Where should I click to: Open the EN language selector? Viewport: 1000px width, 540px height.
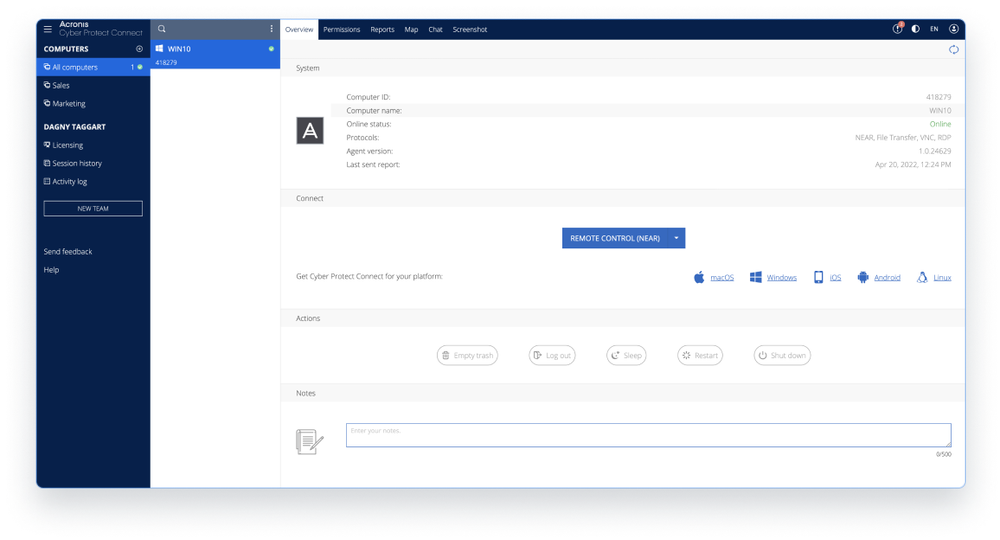click(934, 29)
